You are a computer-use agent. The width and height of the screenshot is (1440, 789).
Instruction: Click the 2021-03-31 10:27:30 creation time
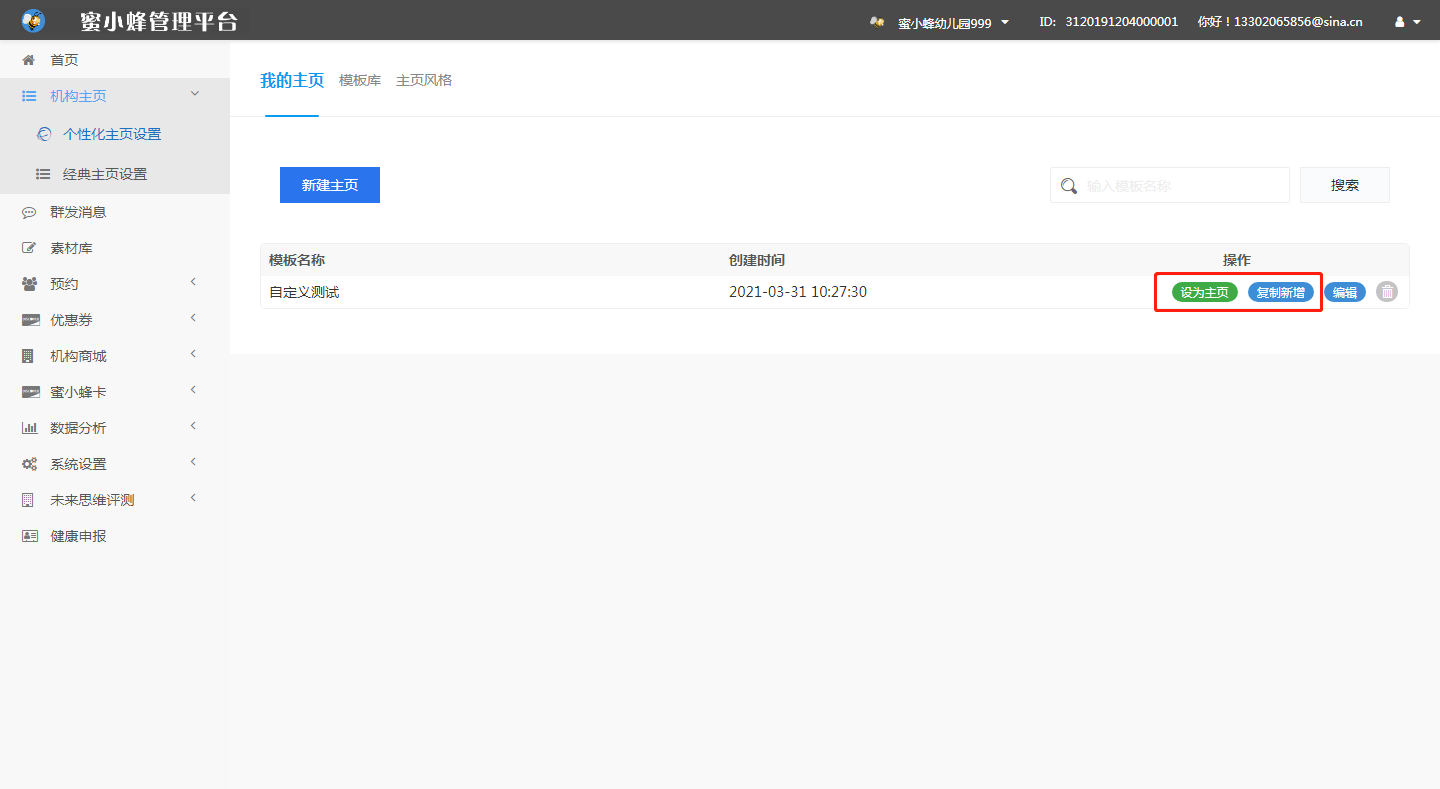tap(798, 292)
